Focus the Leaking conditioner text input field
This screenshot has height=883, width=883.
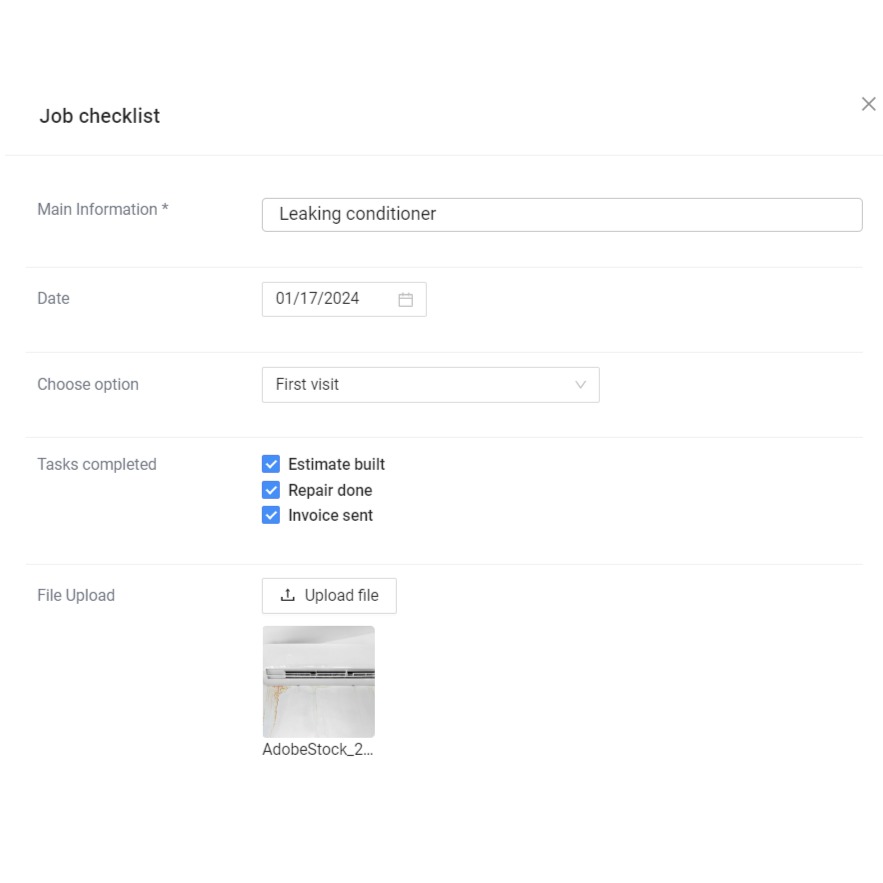(x=562, y=214)
